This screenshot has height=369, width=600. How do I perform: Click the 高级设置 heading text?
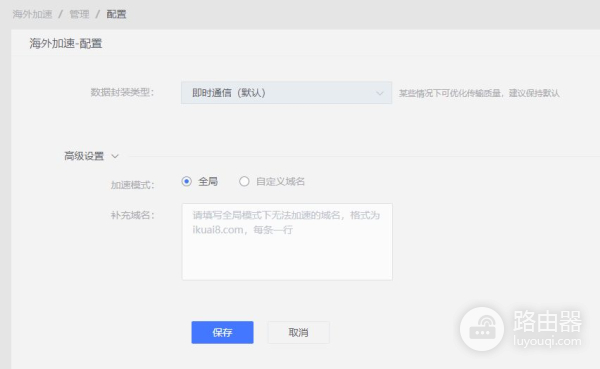point(84,156)
